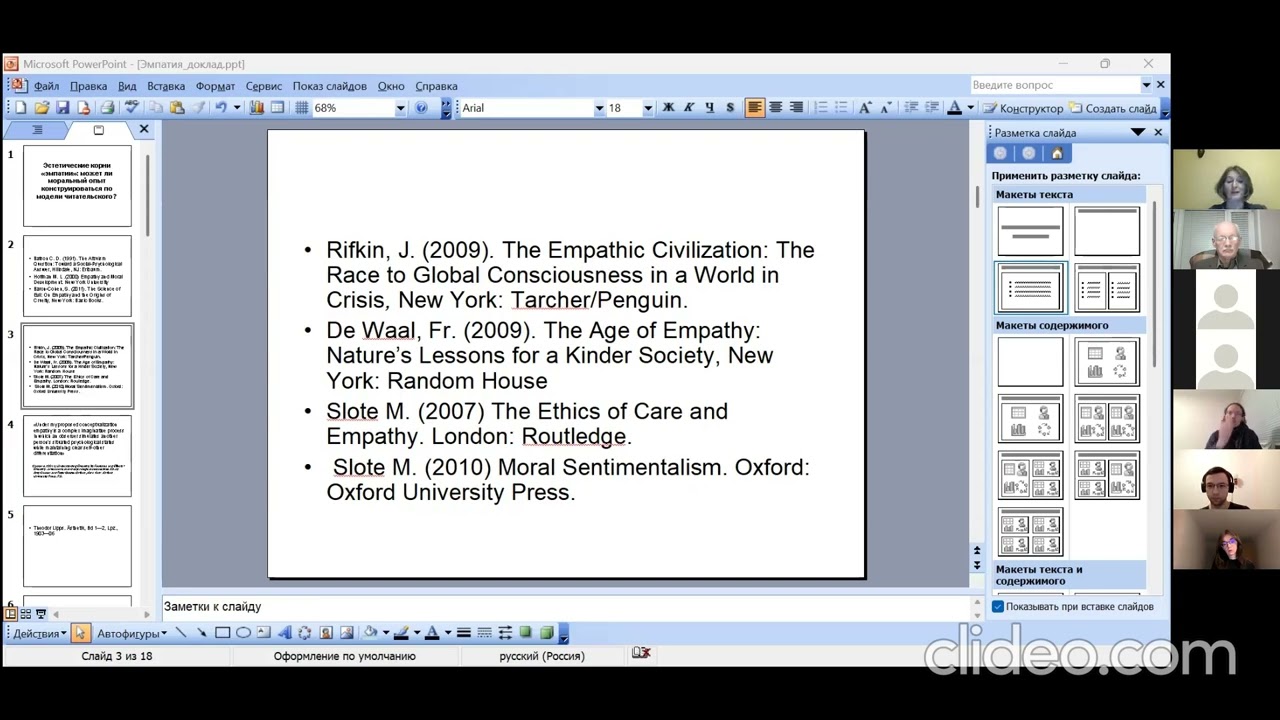
Task: Apply font color A in drawing toolbar
Action: [x=432, y=633]
